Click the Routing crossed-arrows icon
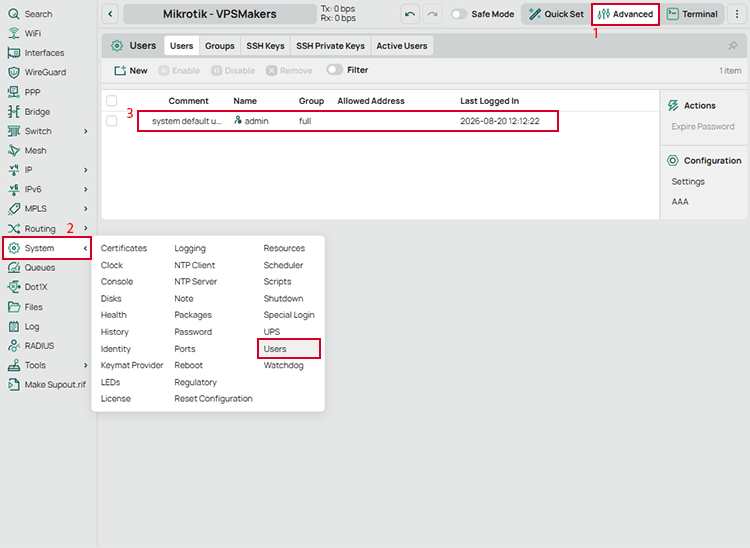Screen dimensions: 750x548 point(14,229)
